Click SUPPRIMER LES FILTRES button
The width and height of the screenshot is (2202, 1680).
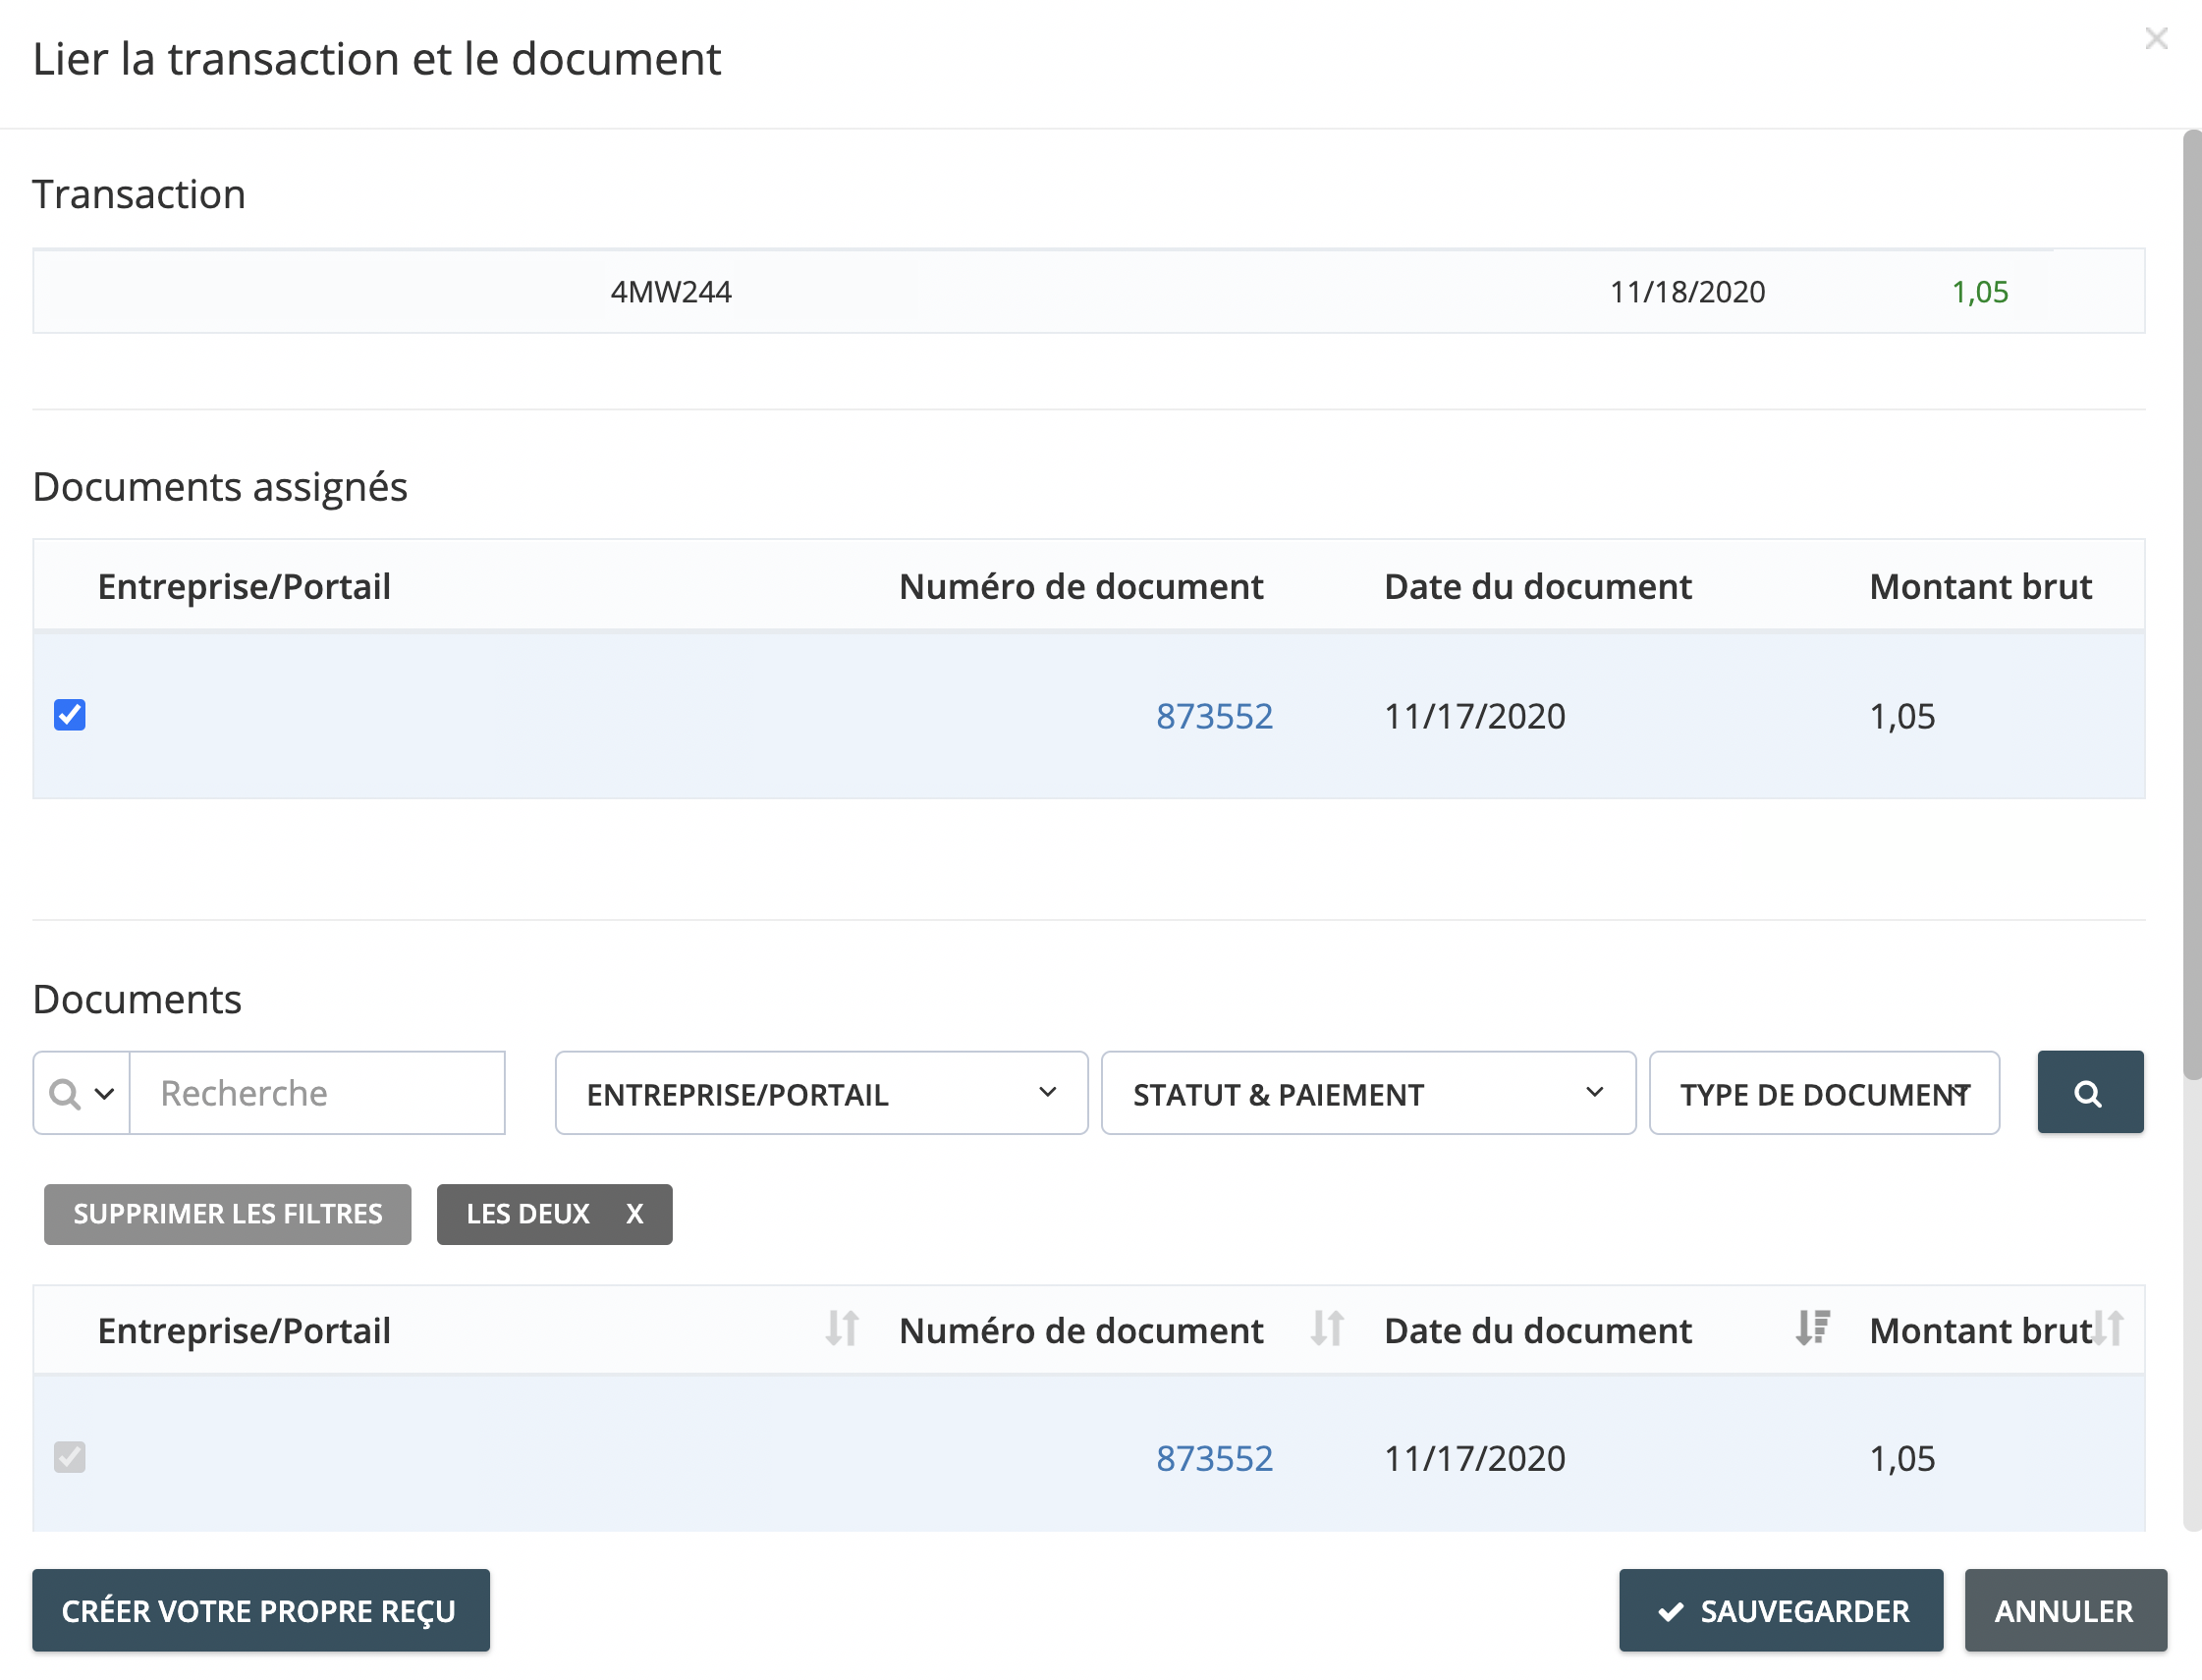pyautogui.click(x=227, y=1214)
